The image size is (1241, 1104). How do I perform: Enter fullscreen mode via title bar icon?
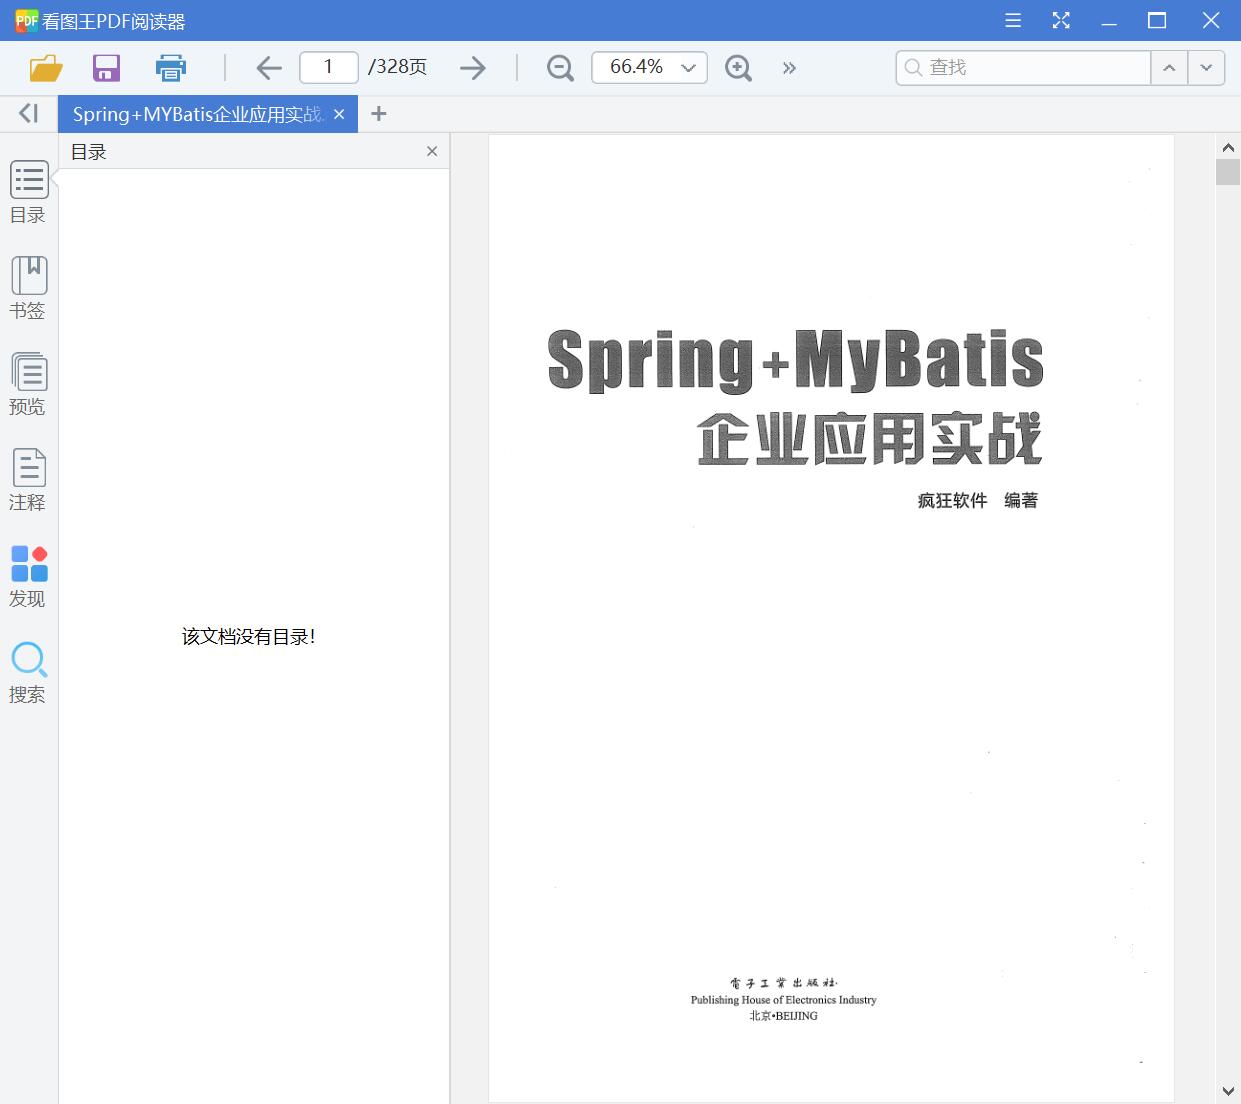click(x=1061, y=20)
